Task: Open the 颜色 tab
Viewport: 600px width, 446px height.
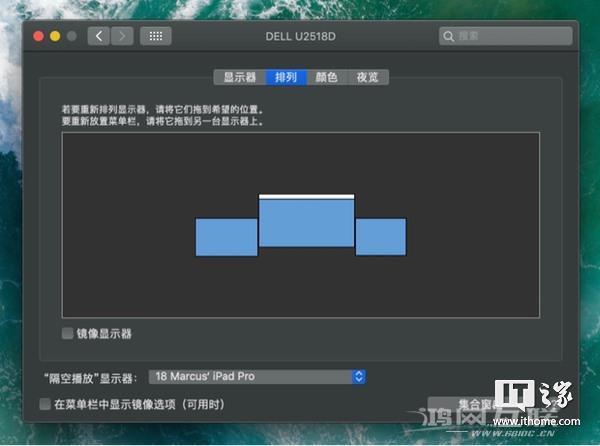Action: pos(326,77)
